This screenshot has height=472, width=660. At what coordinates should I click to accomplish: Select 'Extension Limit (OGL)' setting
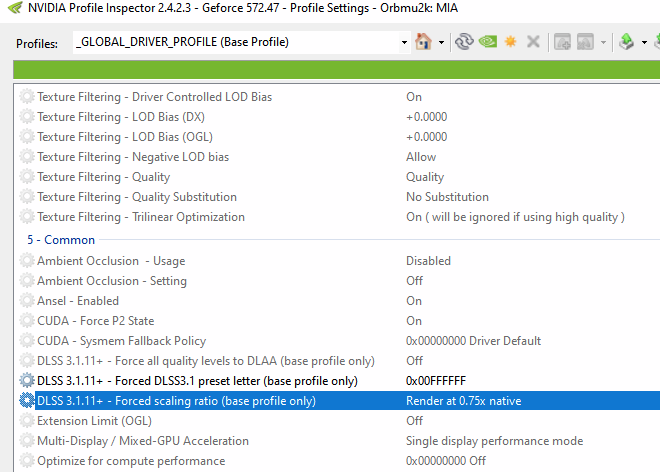tap(94, 421)
